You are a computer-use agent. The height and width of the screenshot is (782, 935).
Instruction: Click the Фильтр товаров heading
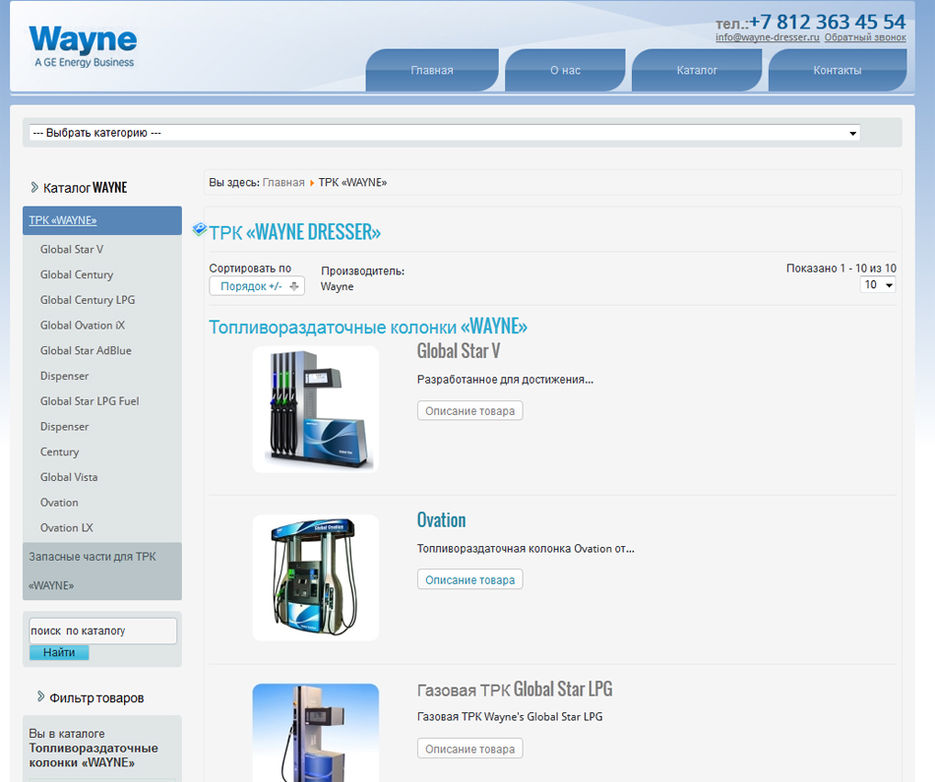point(97,698)
